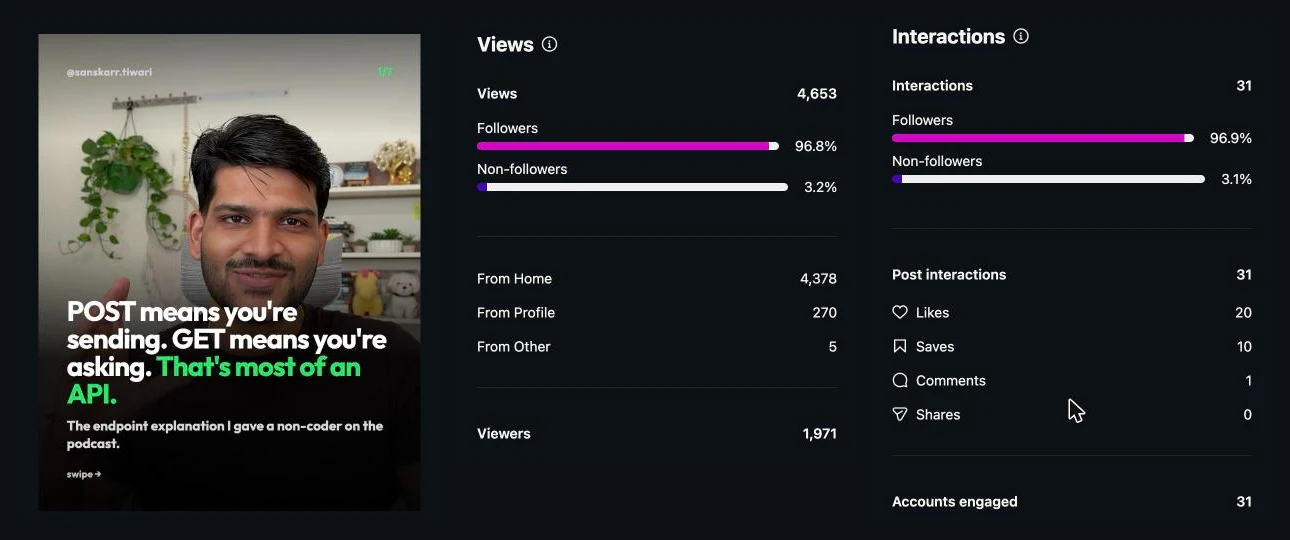
Task: Click the 'Saves' label
Action: pos(935,346)
